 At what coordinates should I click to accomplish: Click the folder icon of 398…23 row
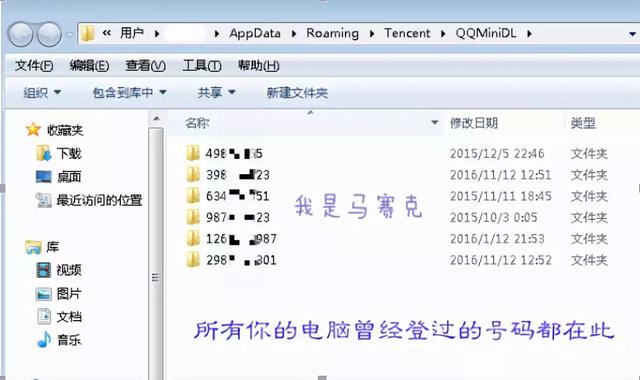[193, 175]
